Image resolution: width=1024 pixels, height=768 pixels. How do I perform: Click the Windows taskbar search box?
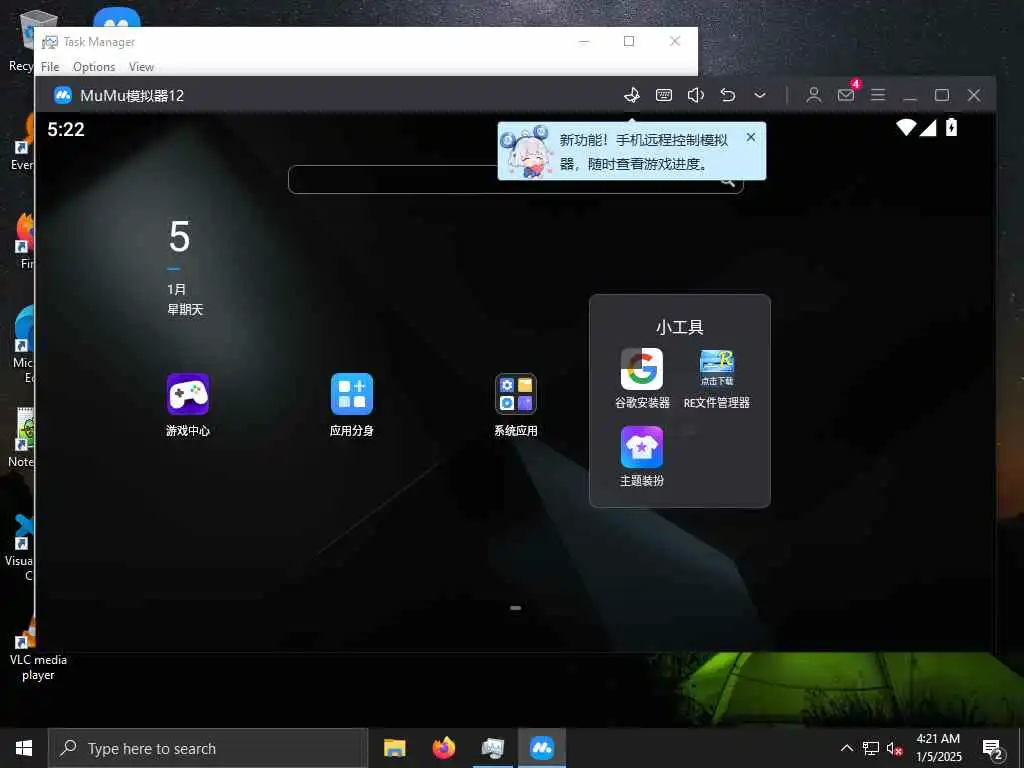pos(208,748)
